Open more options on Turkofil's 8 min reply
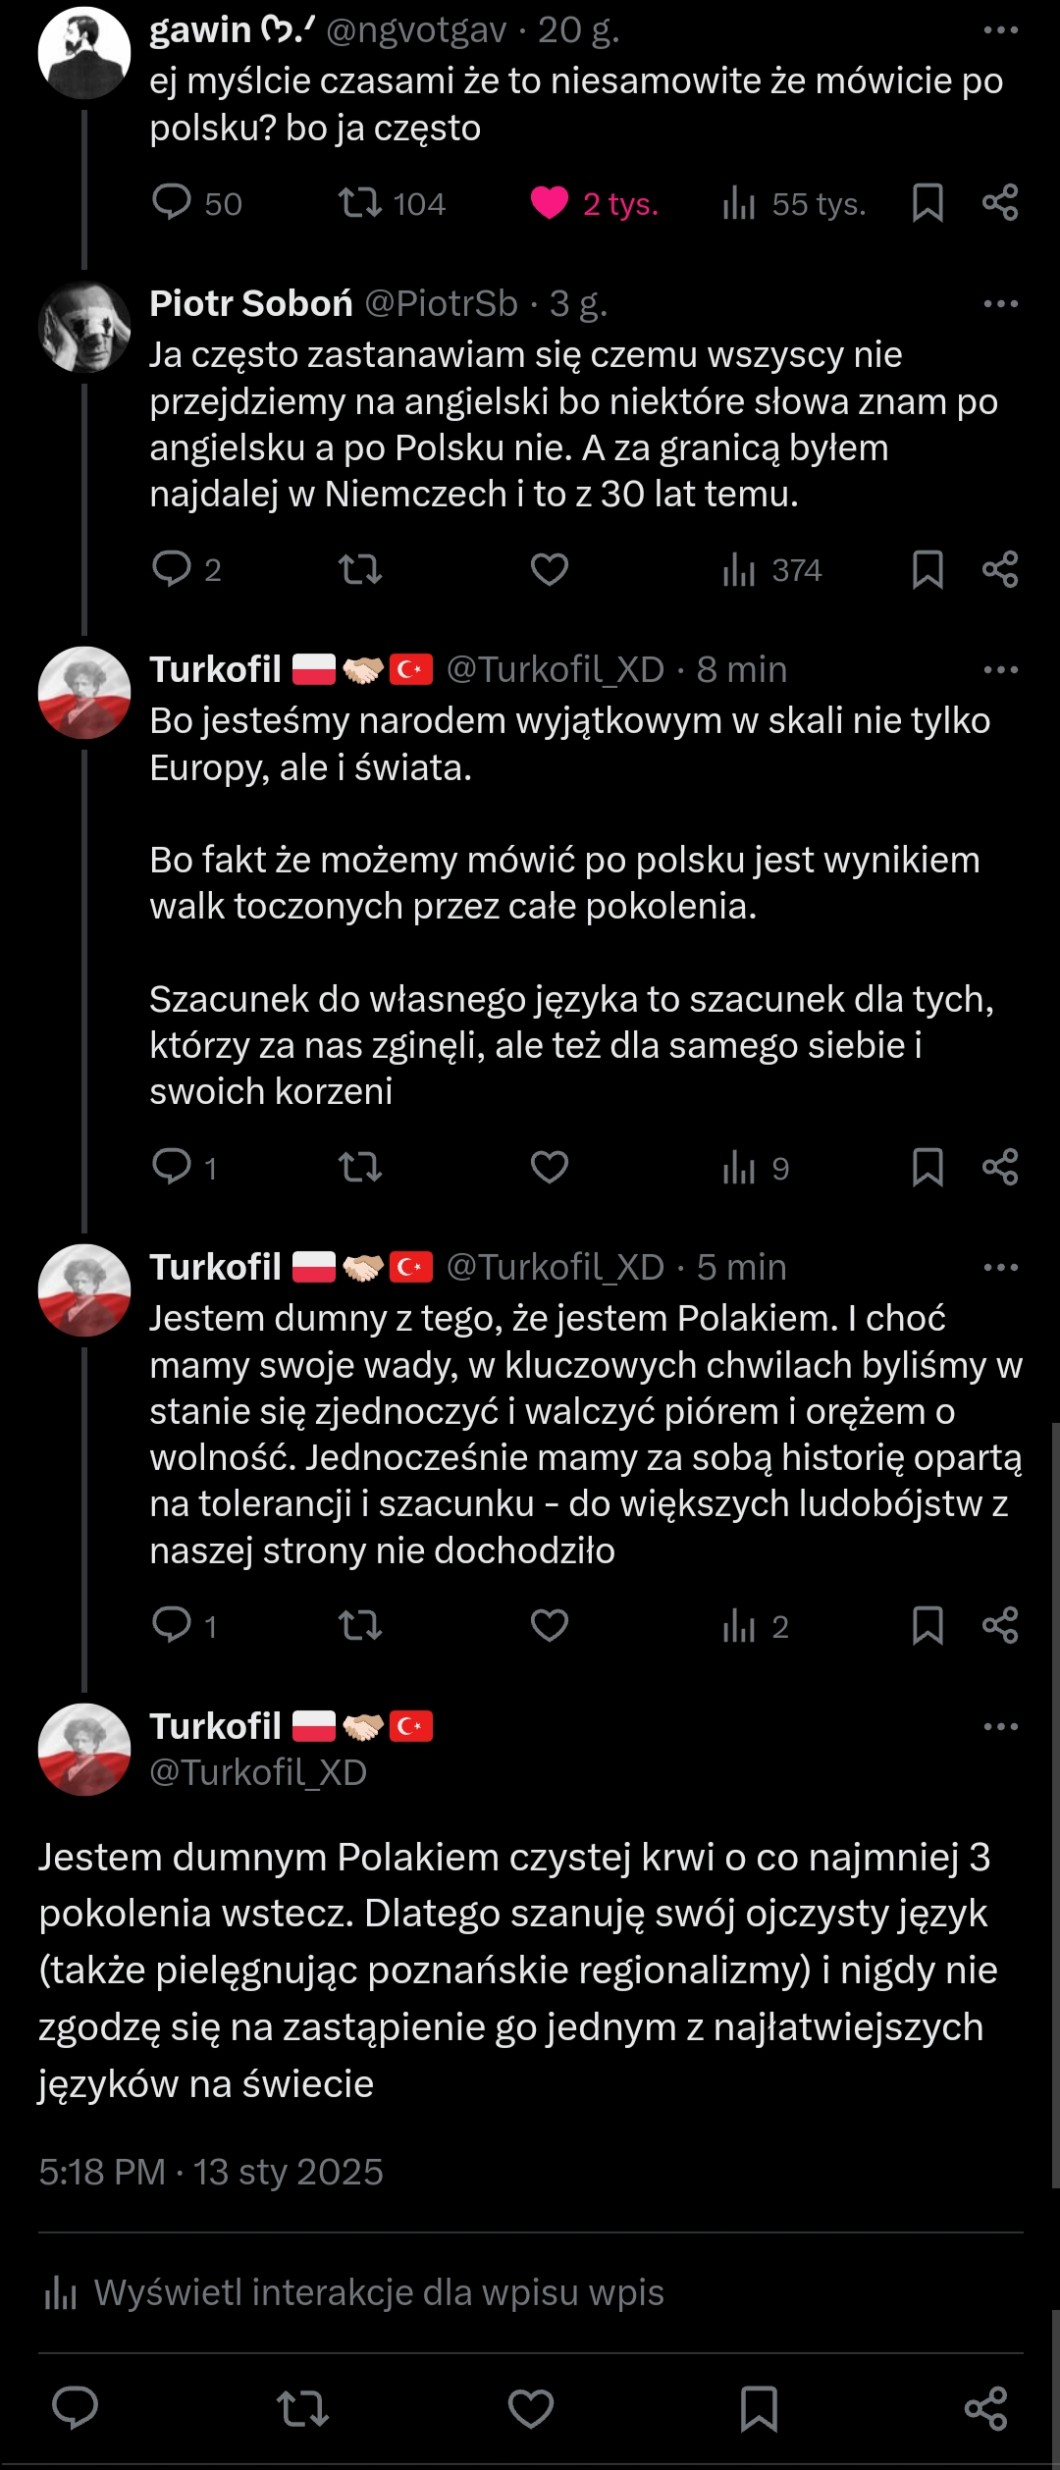 coord(1000,670)
